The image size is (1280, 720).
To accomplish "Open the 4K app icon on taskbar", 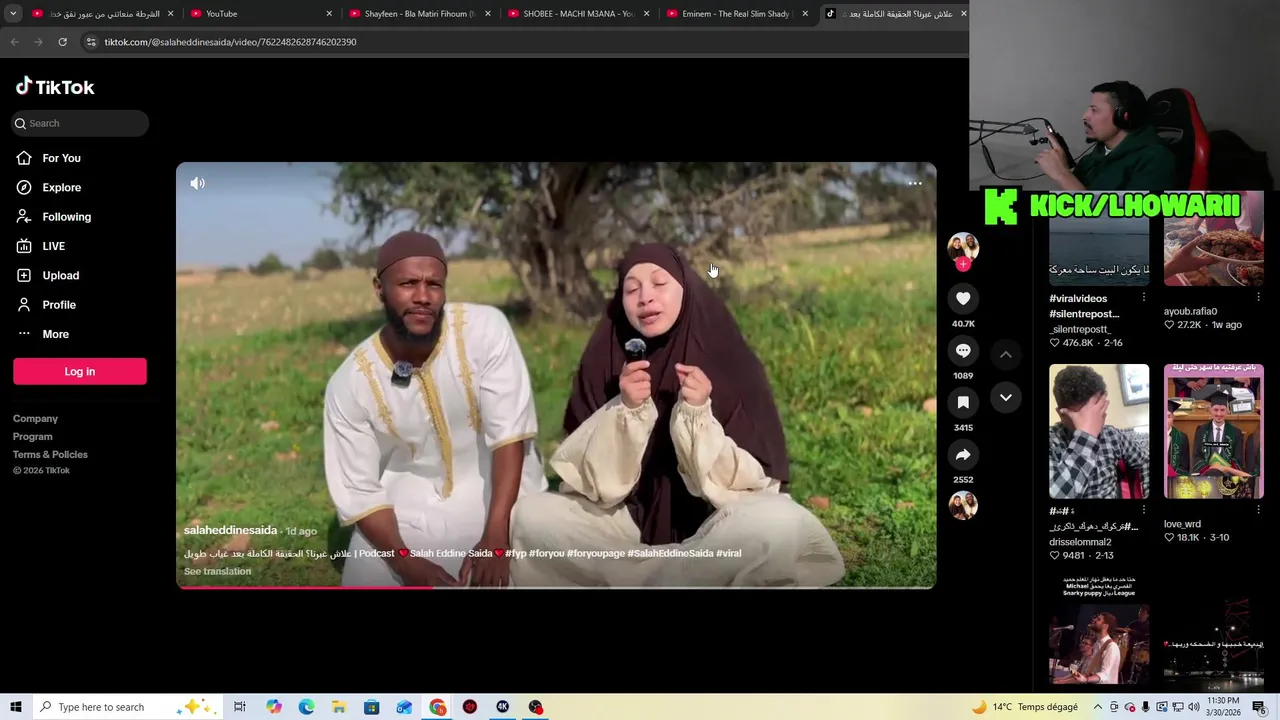I will click(502, 707).
